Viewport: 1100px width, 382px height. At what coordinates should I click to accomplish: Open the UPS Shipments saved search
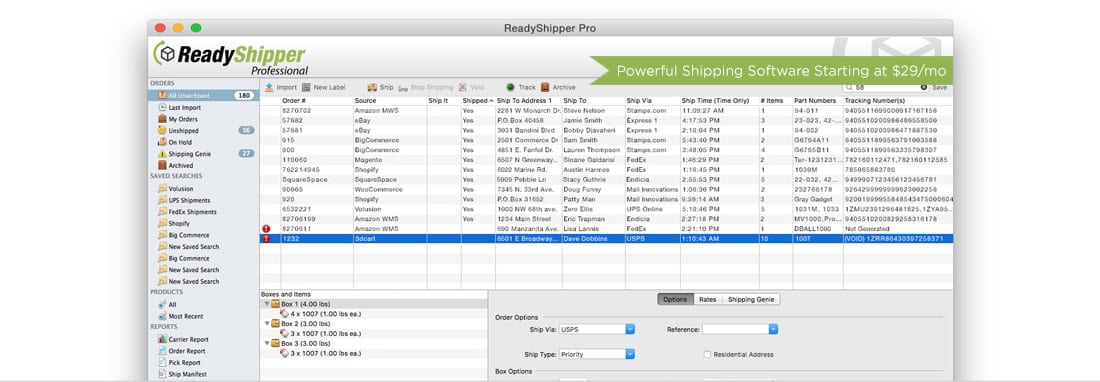[189, 200]
